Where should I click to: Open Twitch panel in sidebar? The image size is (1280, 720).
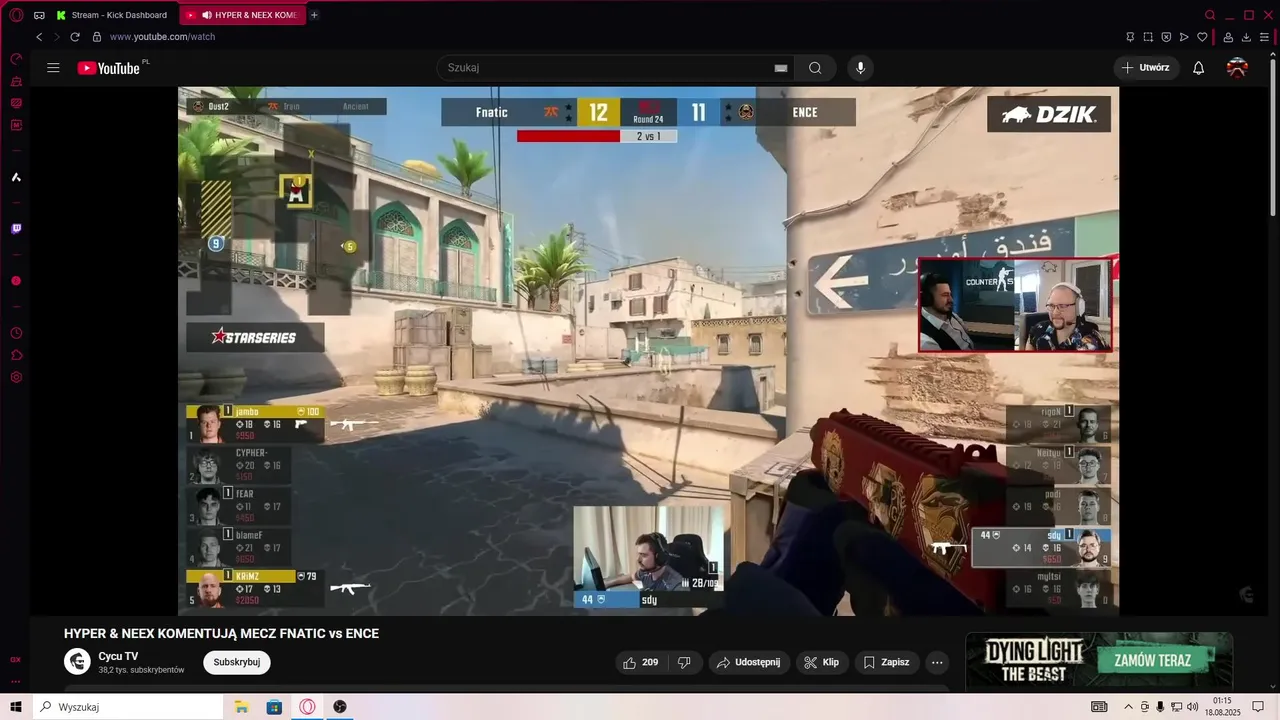16,229
